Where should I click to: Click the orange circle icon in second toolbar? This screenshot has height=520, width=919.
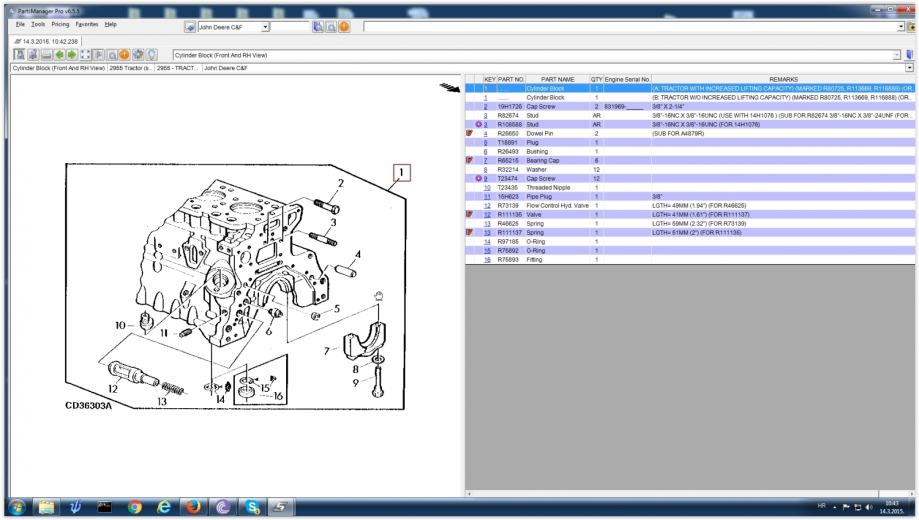[x=124, y=55]
